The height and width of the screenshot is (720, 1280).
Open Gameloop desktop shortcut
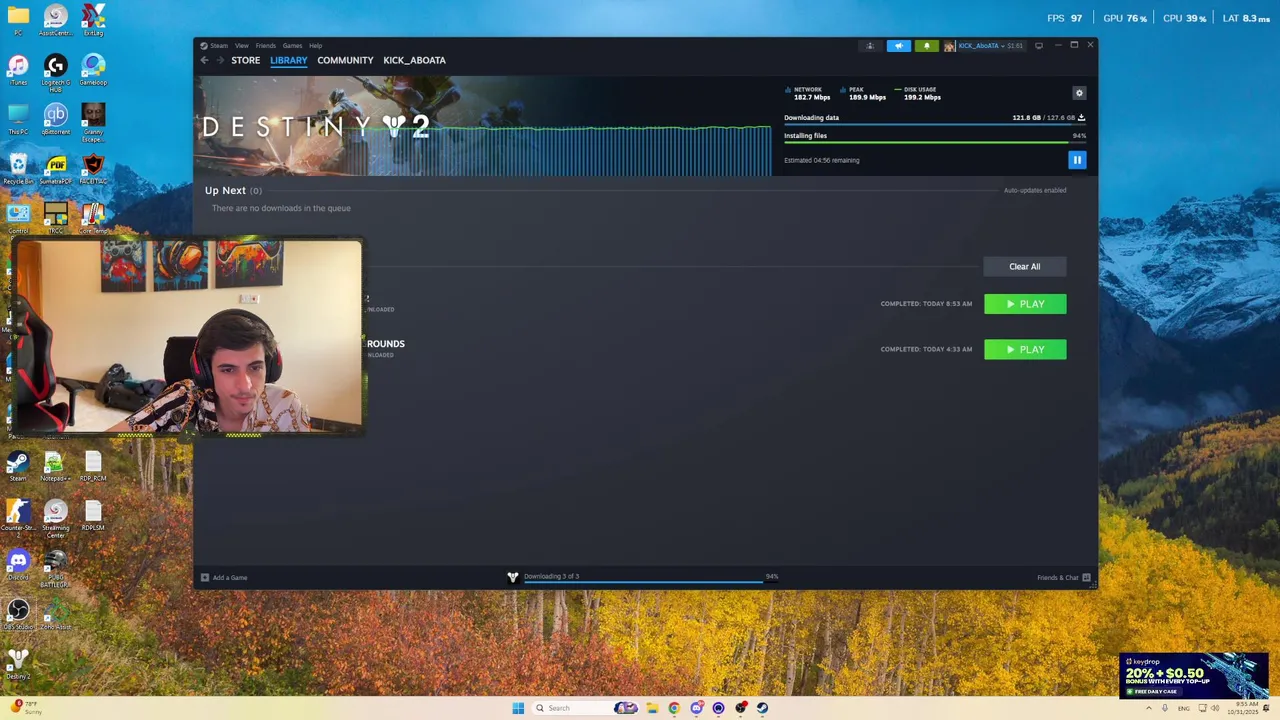[x=93, y=70]
